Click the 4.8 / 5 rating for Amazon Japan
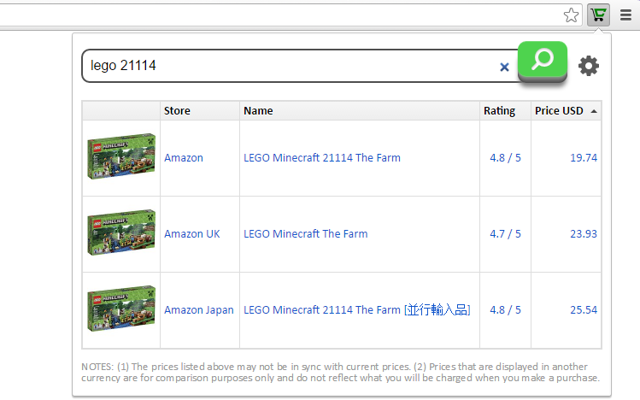Viewport: 640px width, 400px height. (x=505, y=310)
